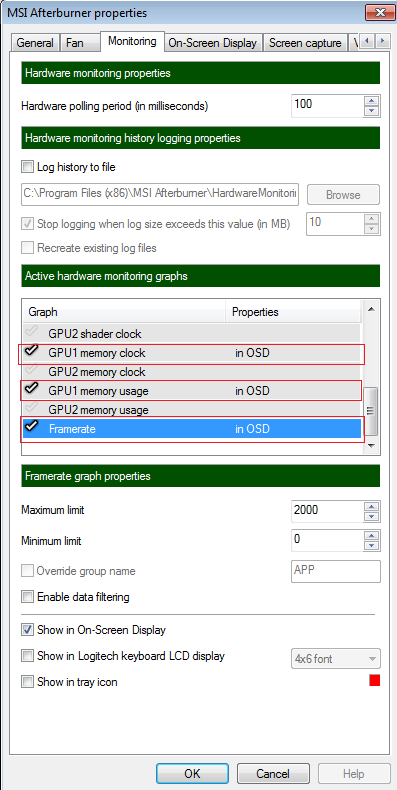The width and height of the screenshot is (397, 790).
Task: Decrease Maximum limit with down arrow
Action: click(372, 517)
